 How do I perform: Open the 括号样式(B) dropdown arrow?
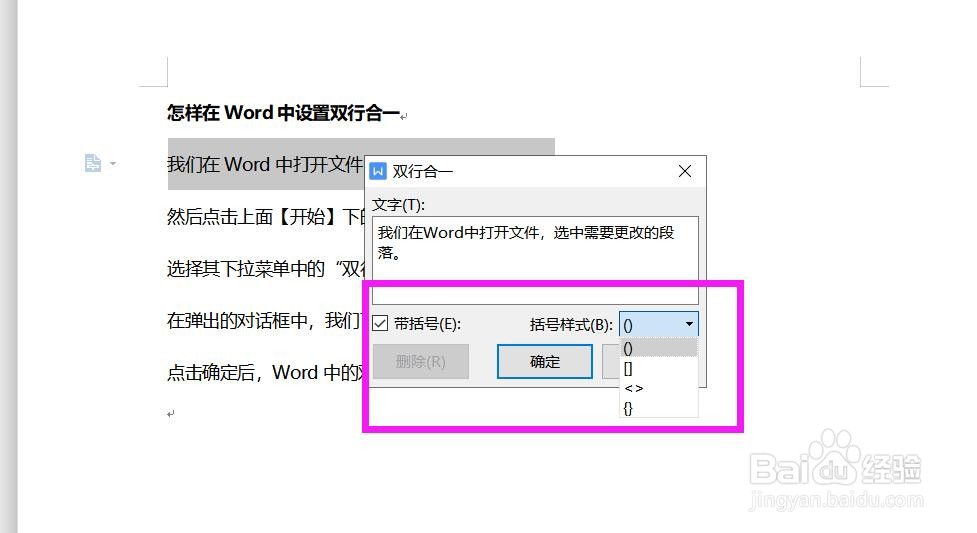pos(689,324)
